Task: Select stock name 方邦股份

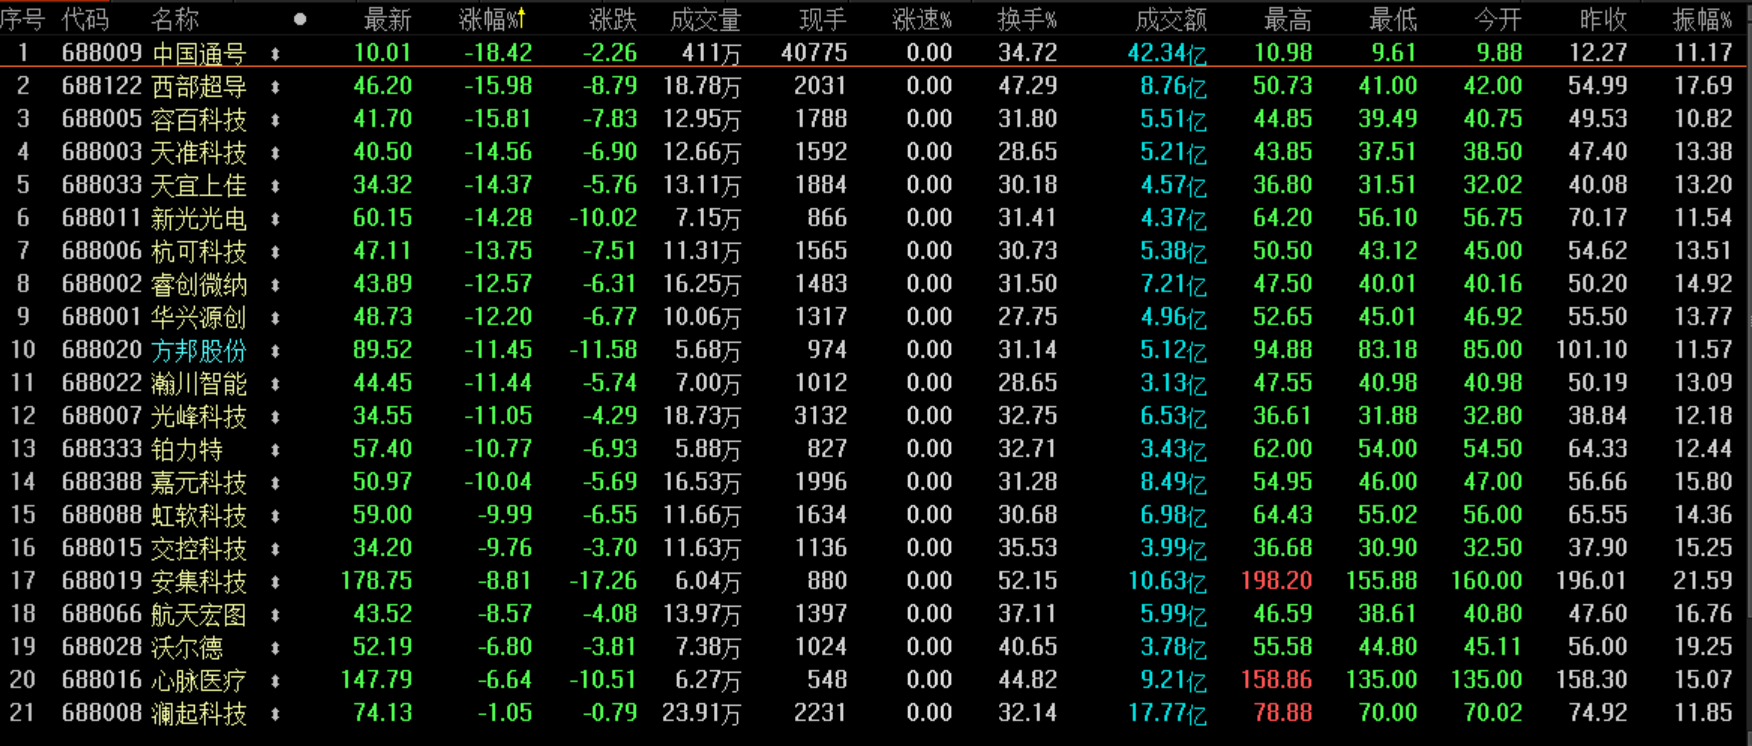Action: [x=199, y=351]
